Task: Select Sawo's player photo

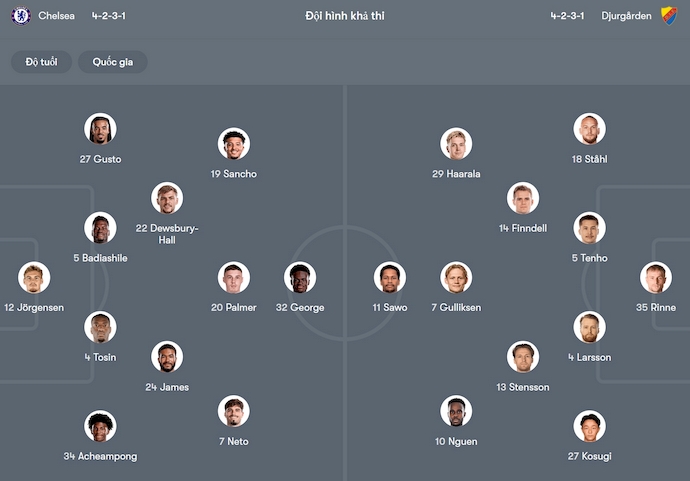Action: (390, 278)
